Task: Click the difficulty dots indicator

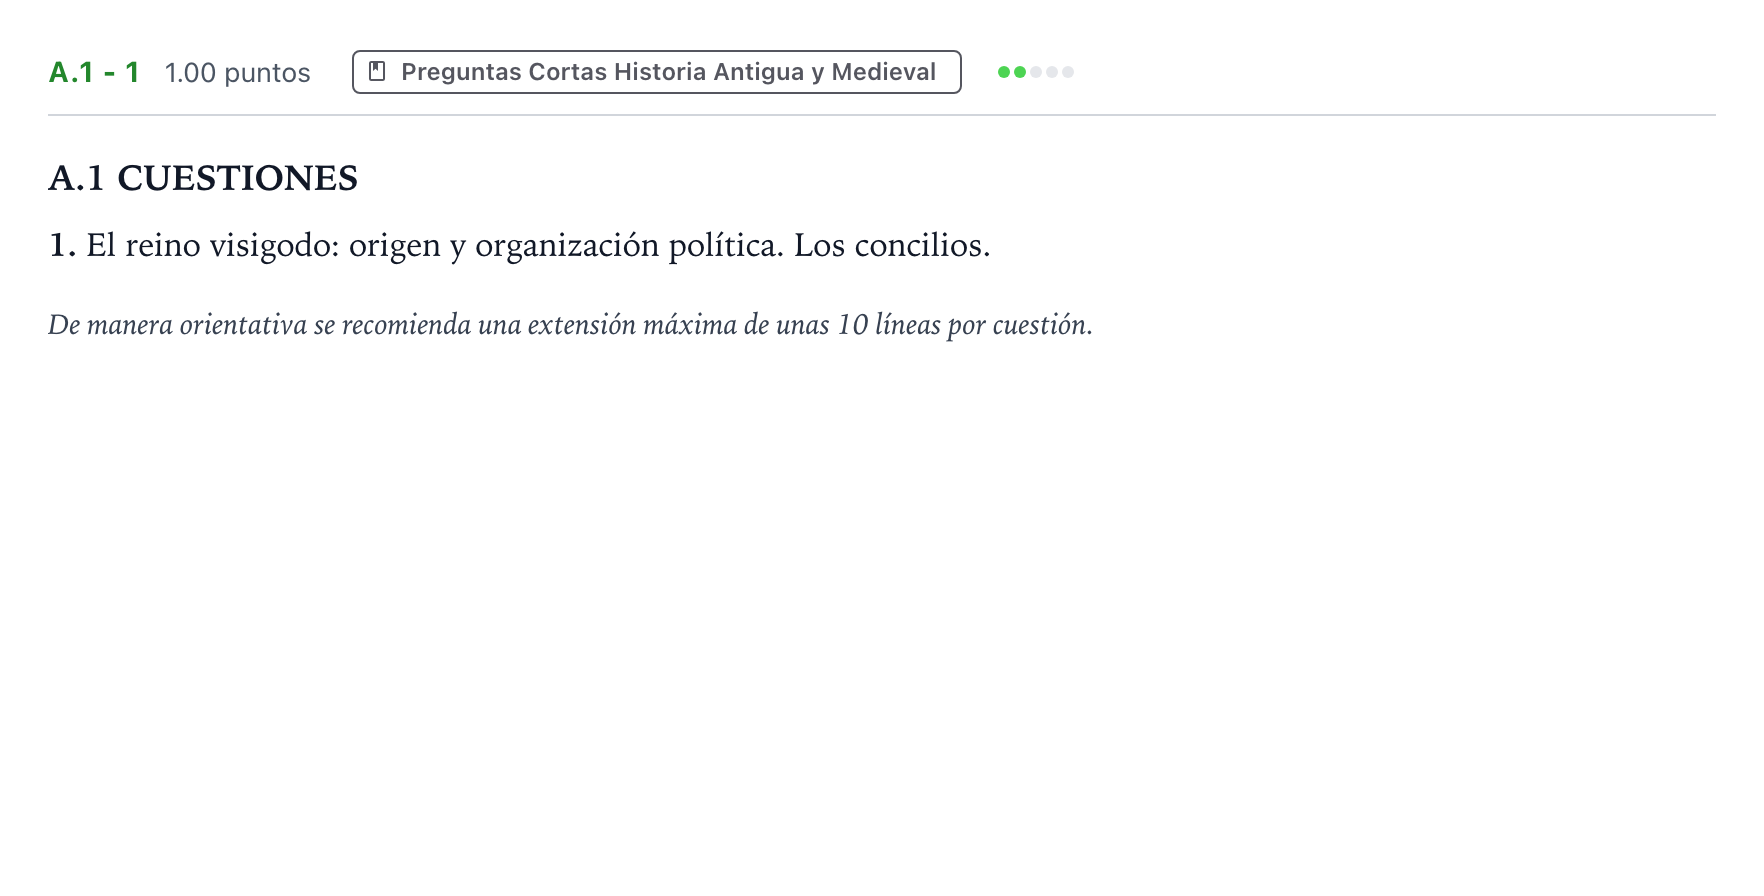Action: 1036,72
